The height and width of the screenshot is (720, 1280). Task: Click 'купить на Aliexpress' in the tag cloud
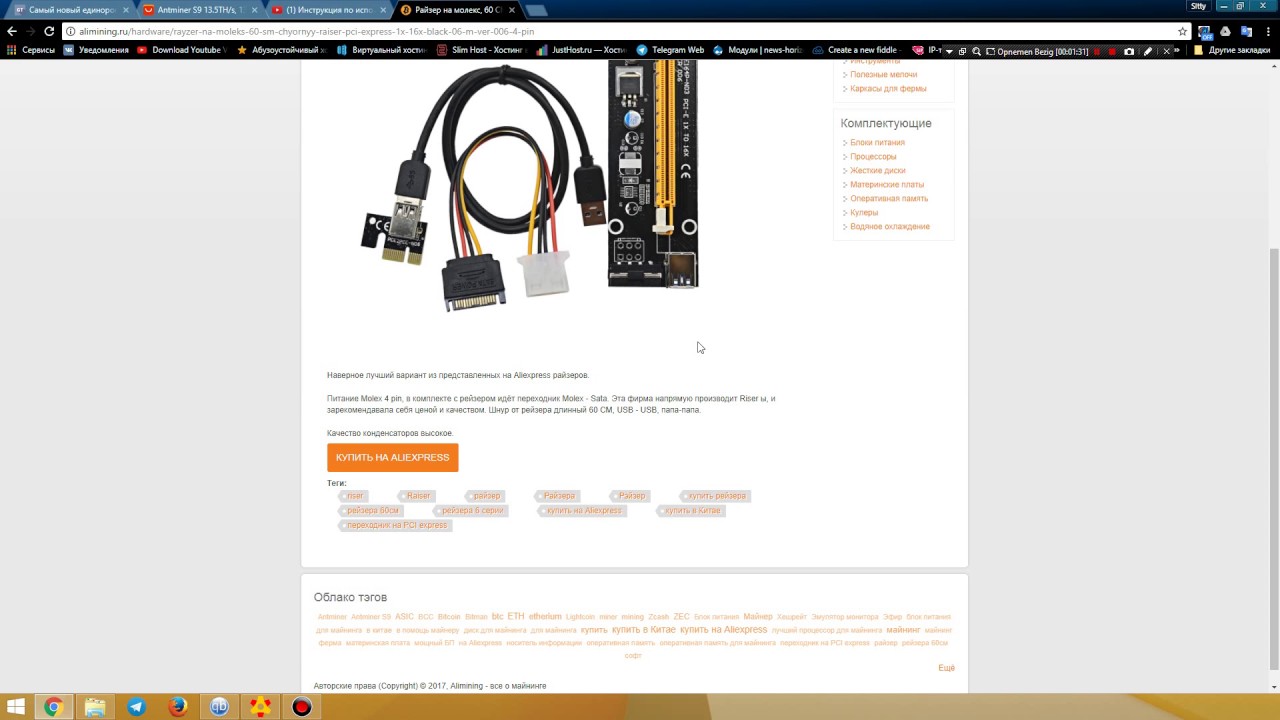tap(723, 630)
